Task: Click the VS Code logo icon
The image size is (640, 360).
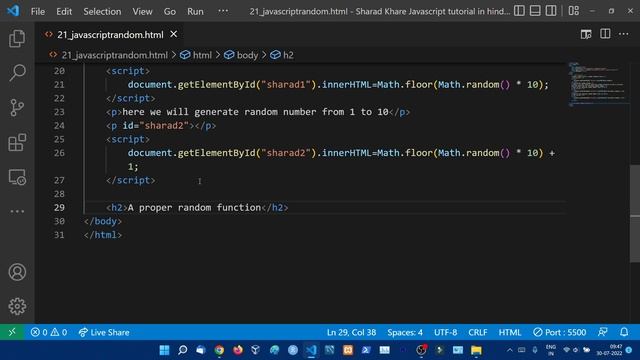Action: (13, 11)
